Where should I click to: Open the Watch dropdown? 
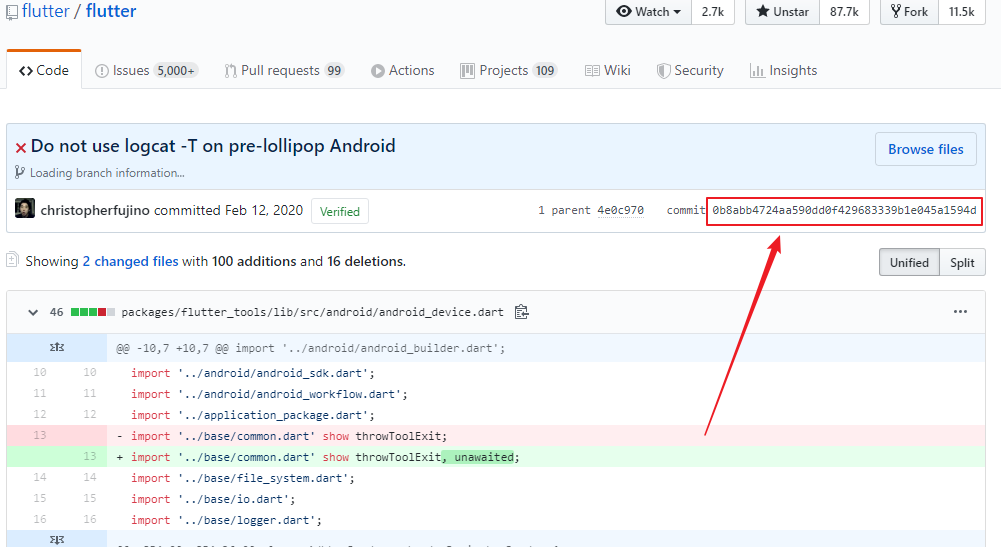[x=650, y=12]
